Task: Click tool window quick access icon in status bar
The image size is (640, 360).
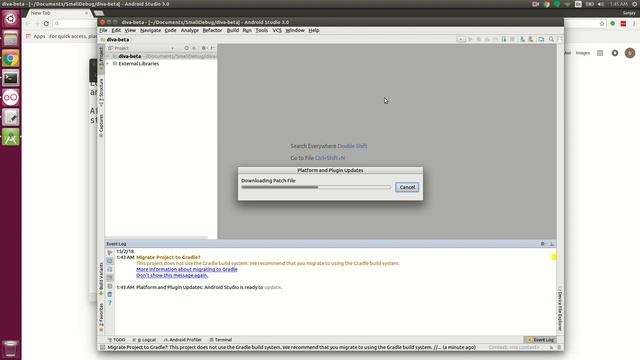Action: pyautogui.click(x=102, y=347)
